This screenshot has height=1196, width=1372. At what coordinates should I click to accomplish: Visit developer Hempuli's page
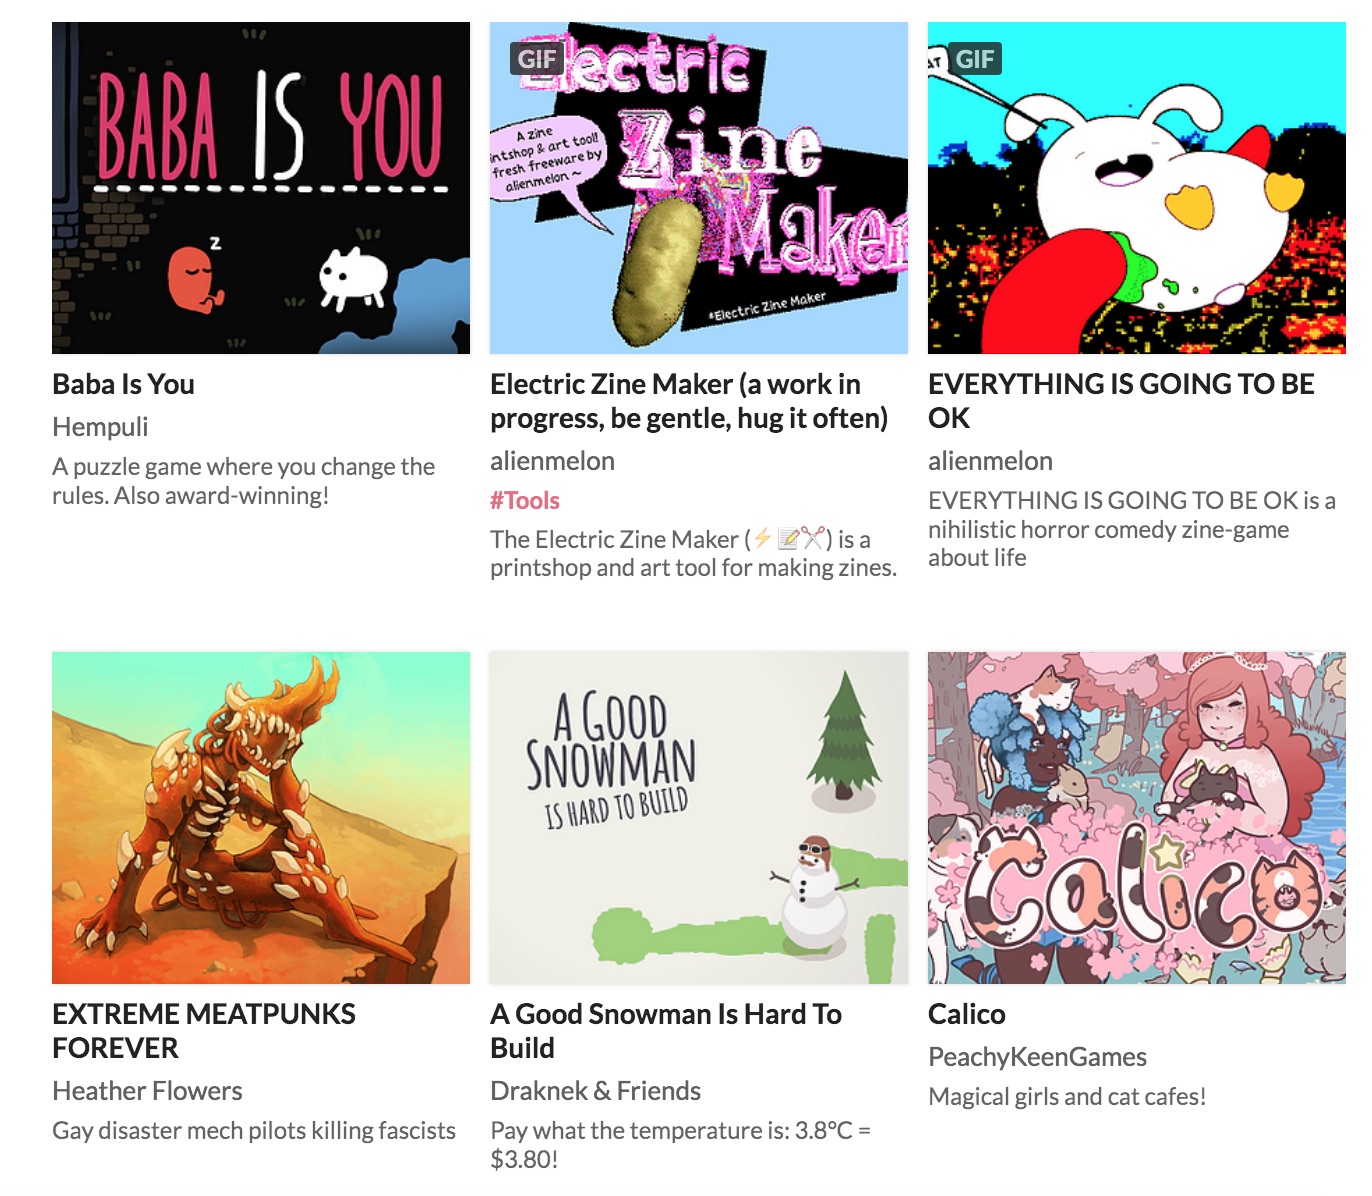(100, 427)
